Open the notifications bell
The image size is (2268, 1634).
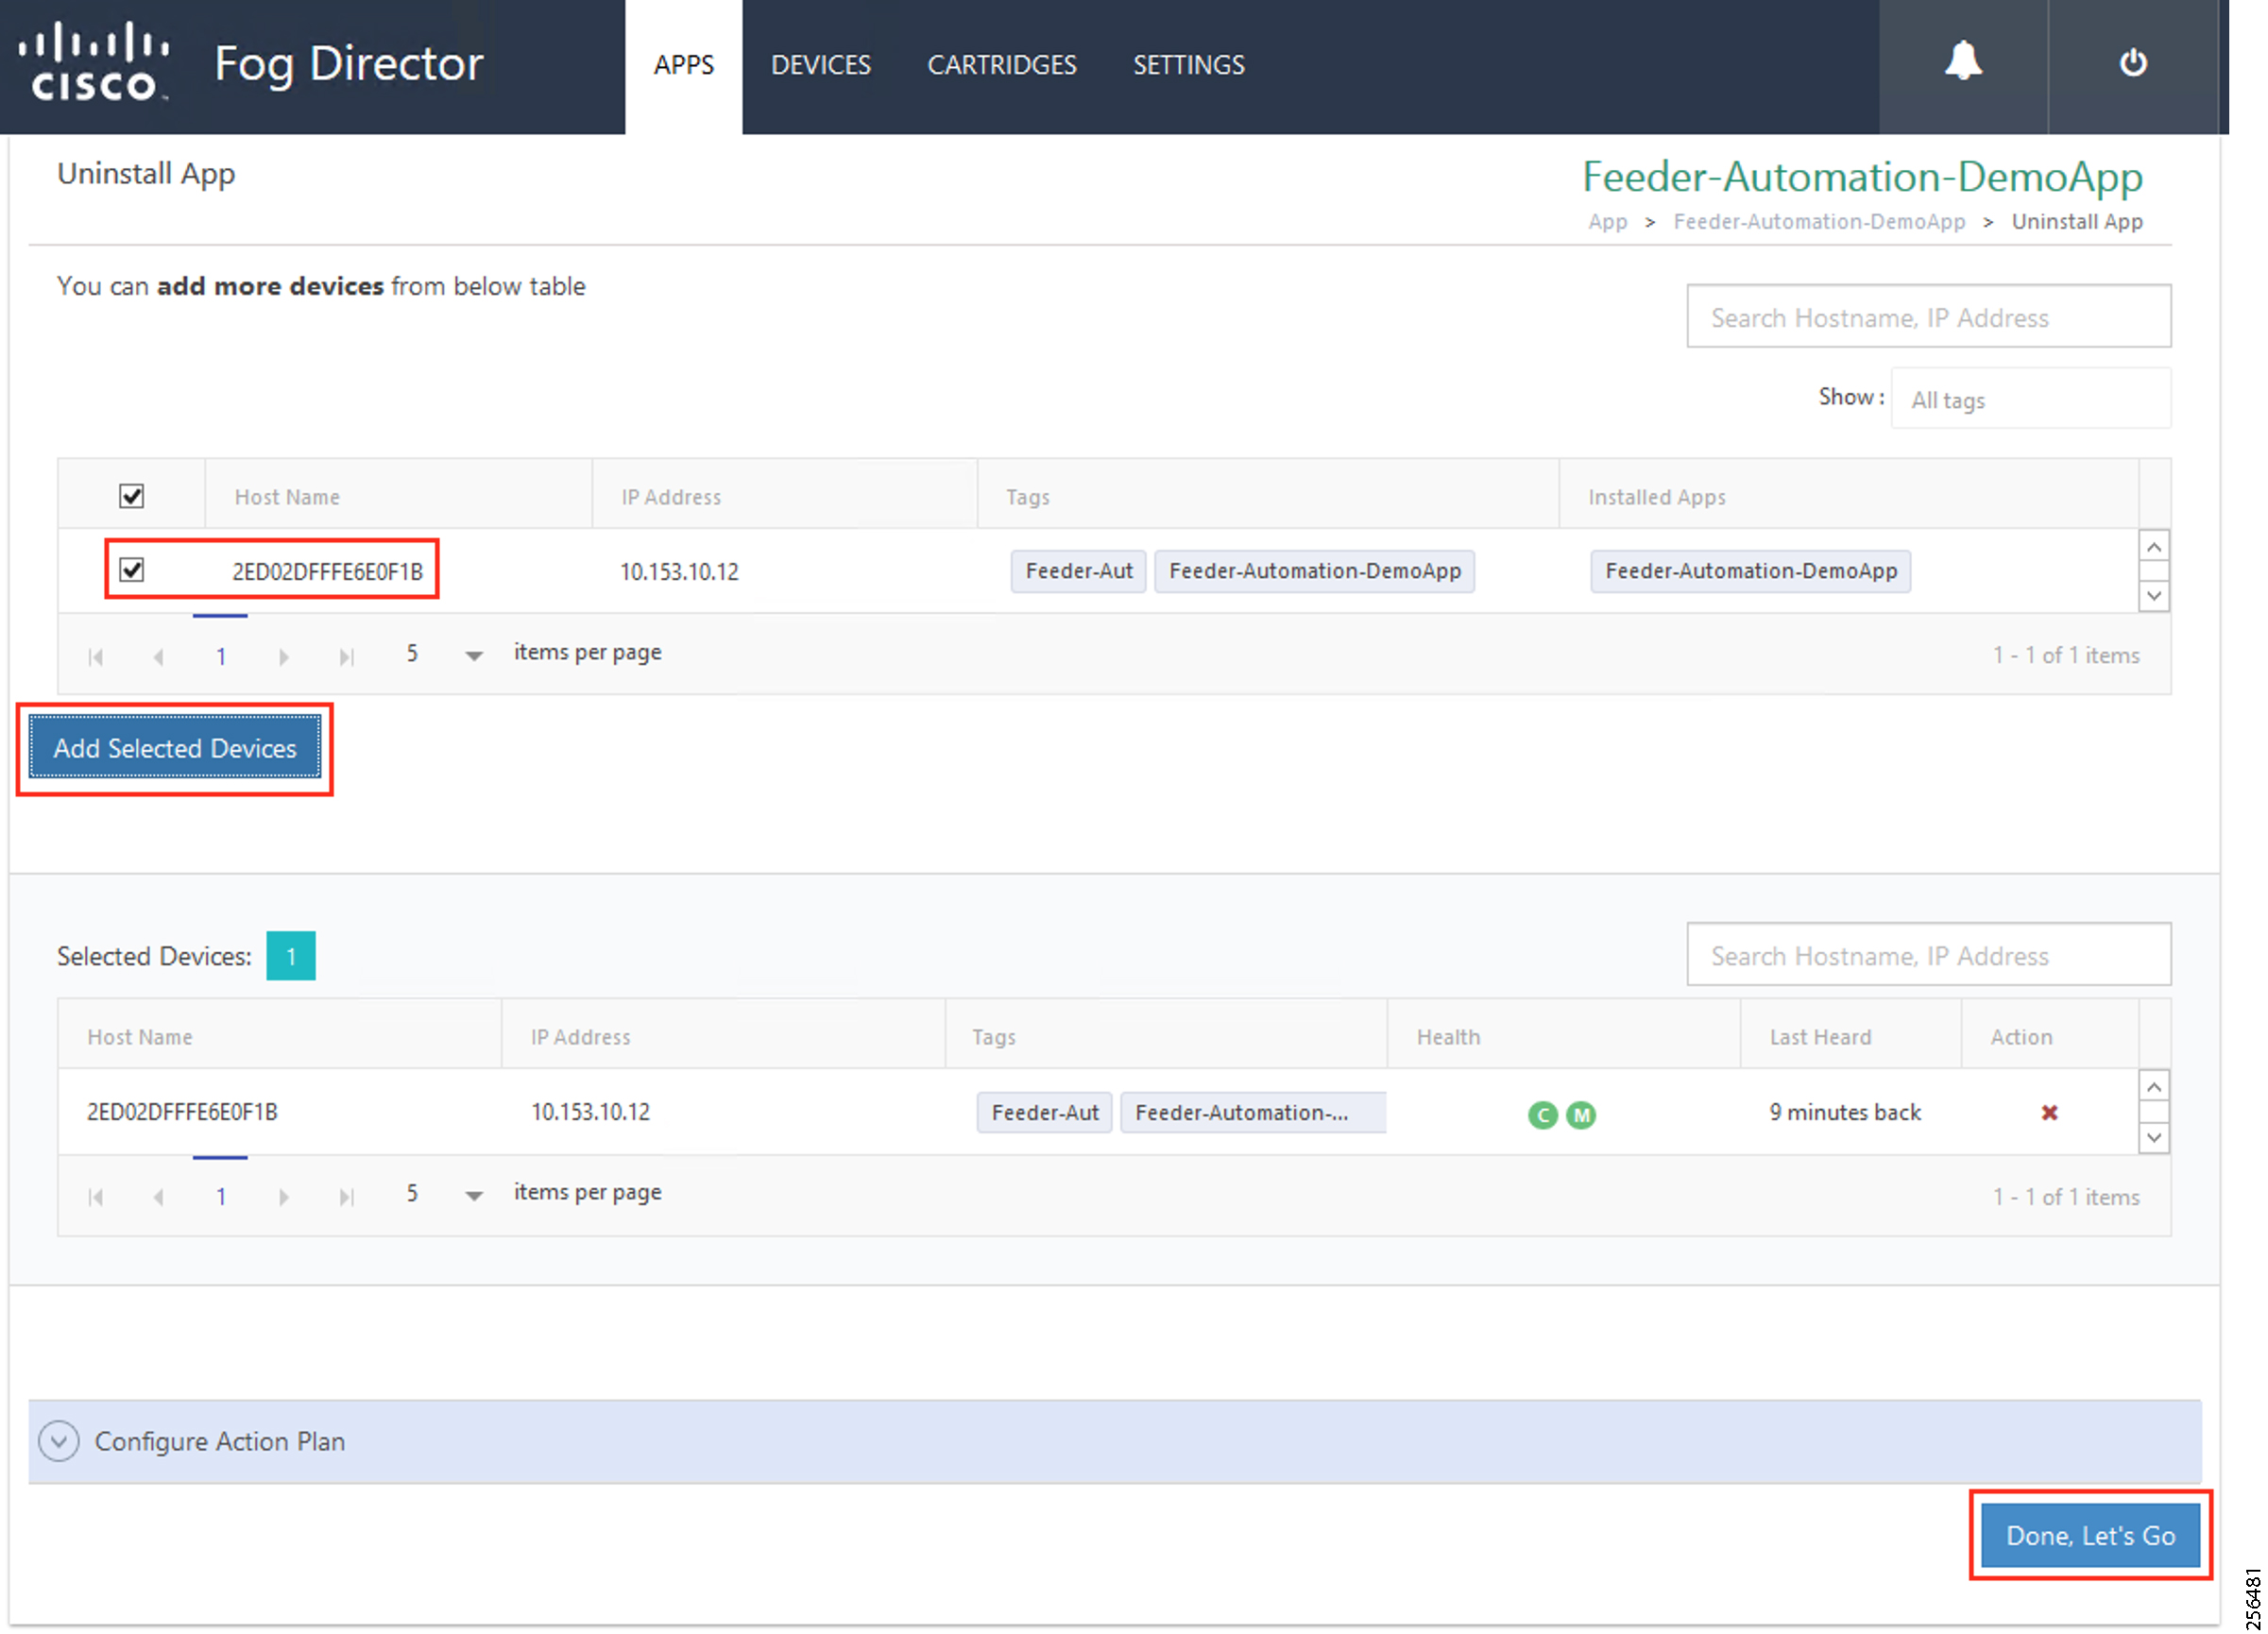(1962, 63)
